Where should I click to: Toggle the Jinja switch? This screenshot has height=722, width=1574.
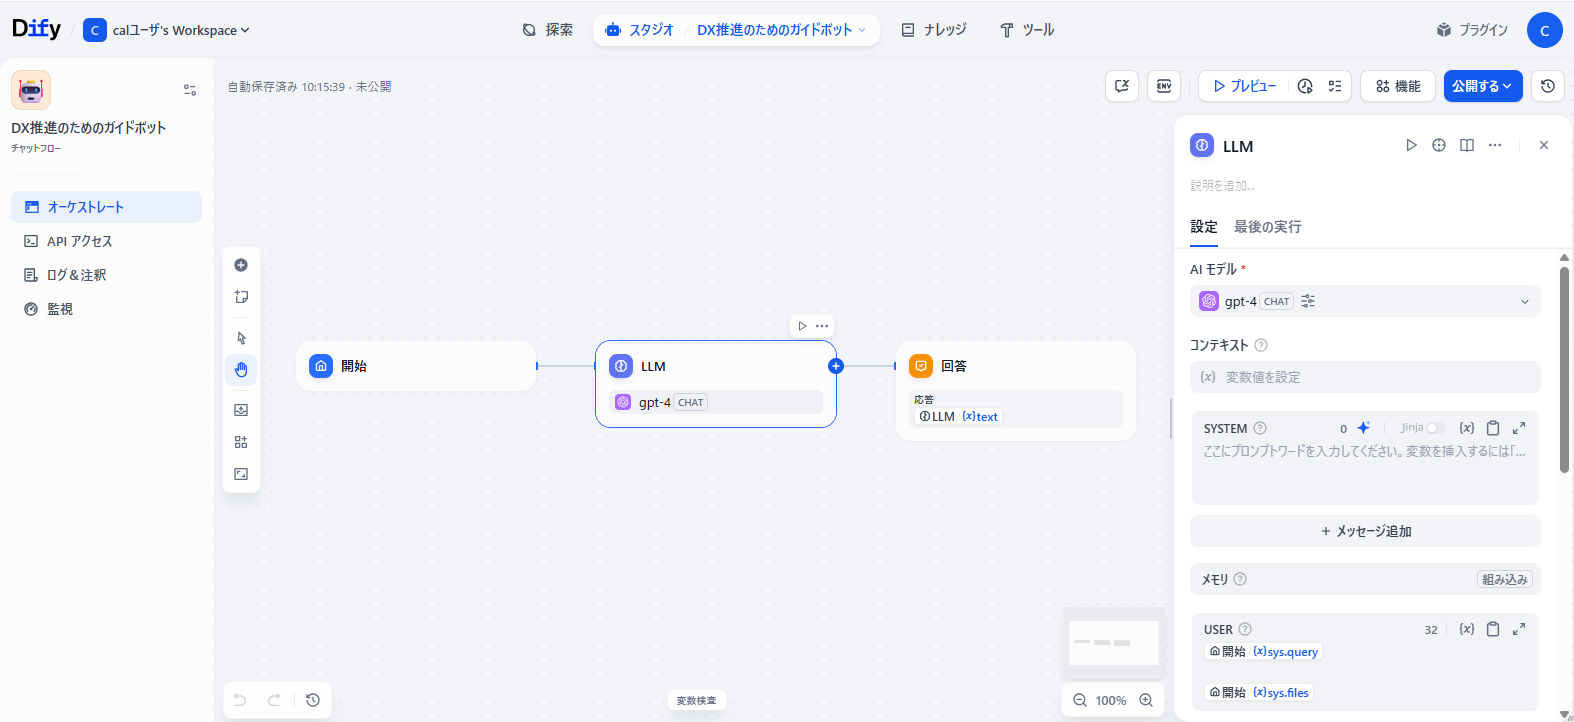click(1435, 428)
